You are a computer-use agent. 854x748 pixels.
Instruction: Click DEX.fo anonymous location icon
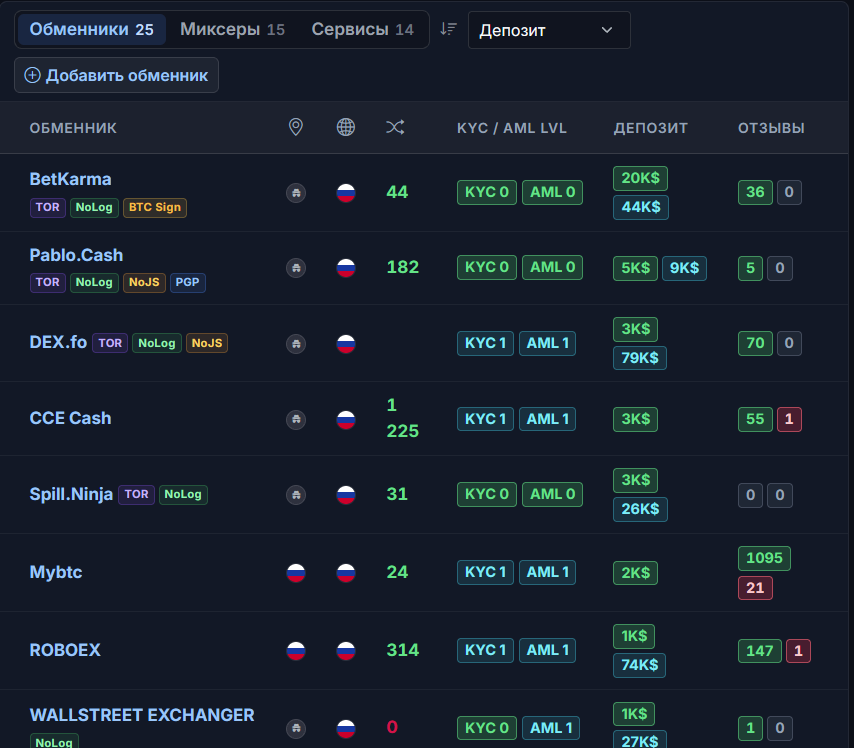pyautogui.click(x=296, y=344)
